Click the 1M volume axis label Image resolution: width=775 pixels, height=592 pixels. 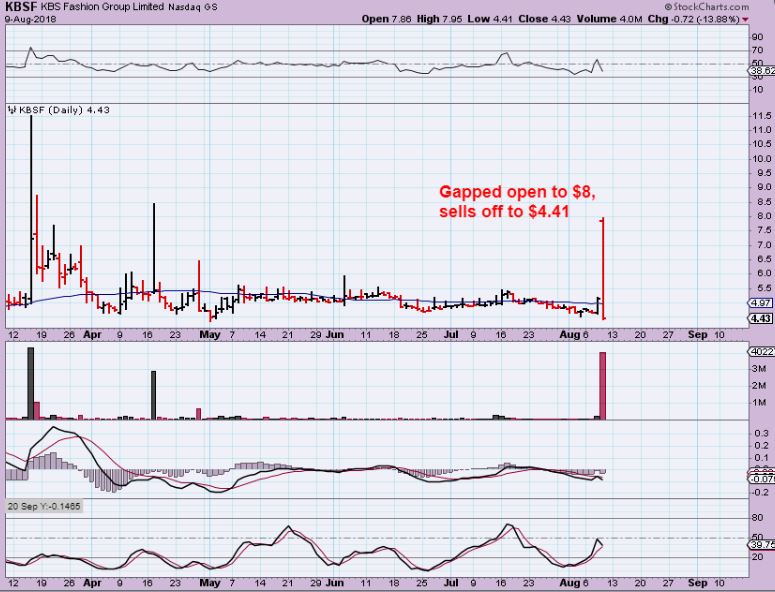pyautogui.click(x=759, y=403)
